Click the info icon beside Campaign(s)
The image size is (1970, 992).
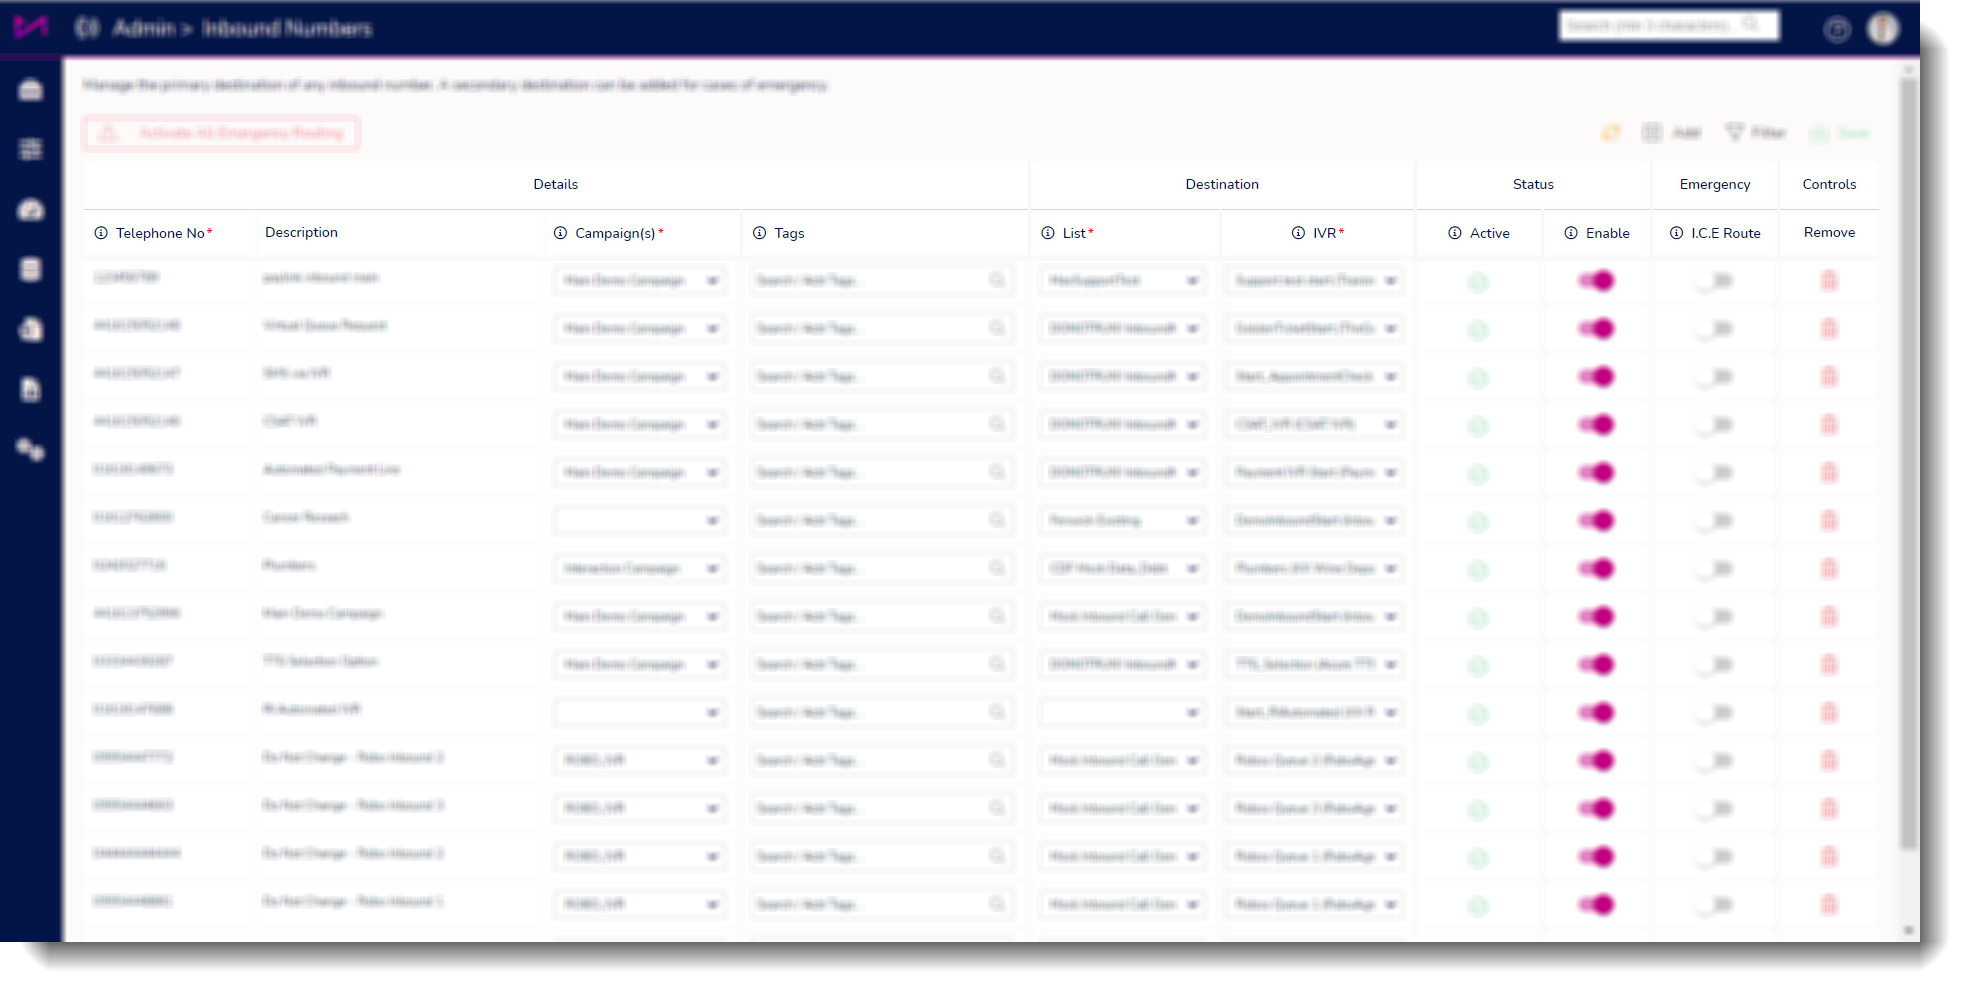[x=560, y=233]
